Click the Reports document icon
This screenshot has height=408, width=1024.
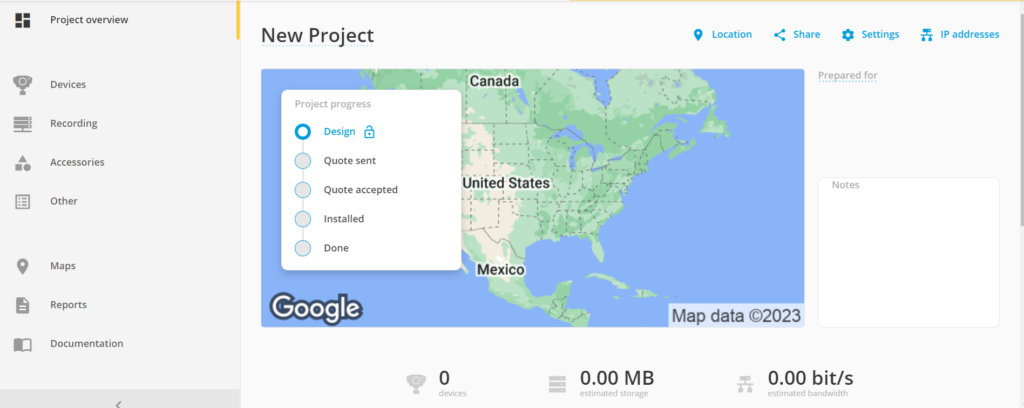pos(22,305)
